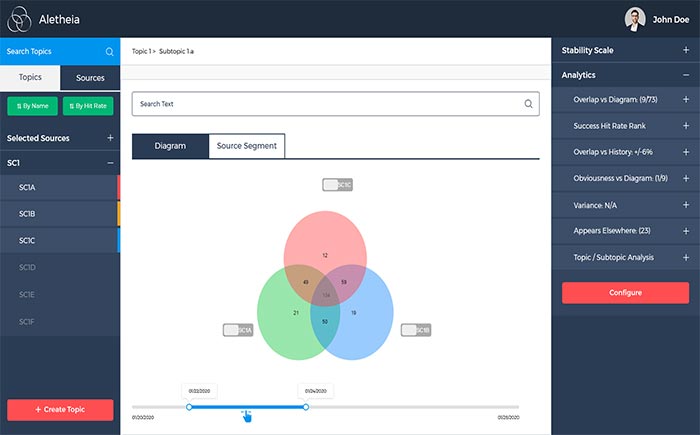This screenshot has width=700, height=435.
Task: Click the Search Topics magnifier icon
Action: click(x=109, y=52)
